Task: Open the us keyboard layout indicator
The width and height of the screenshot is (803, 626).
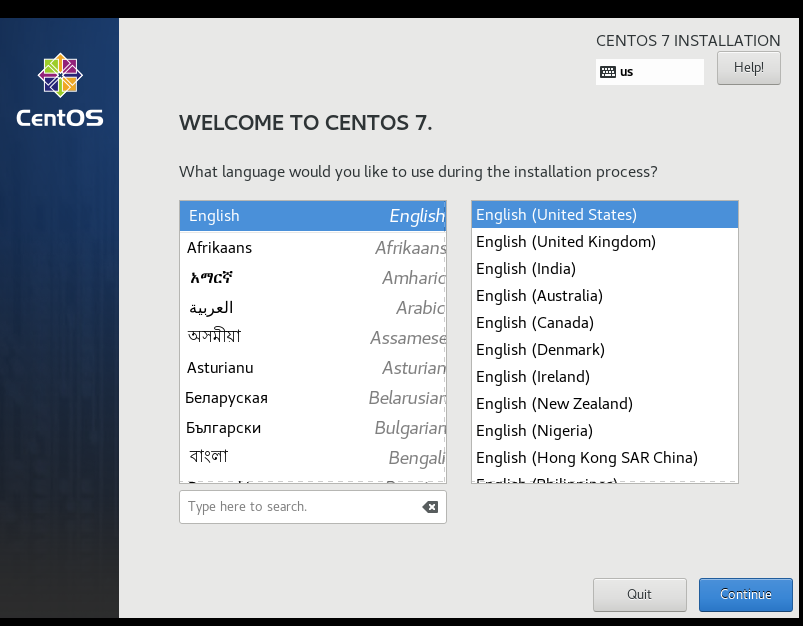Action: (x=649, y=72)
